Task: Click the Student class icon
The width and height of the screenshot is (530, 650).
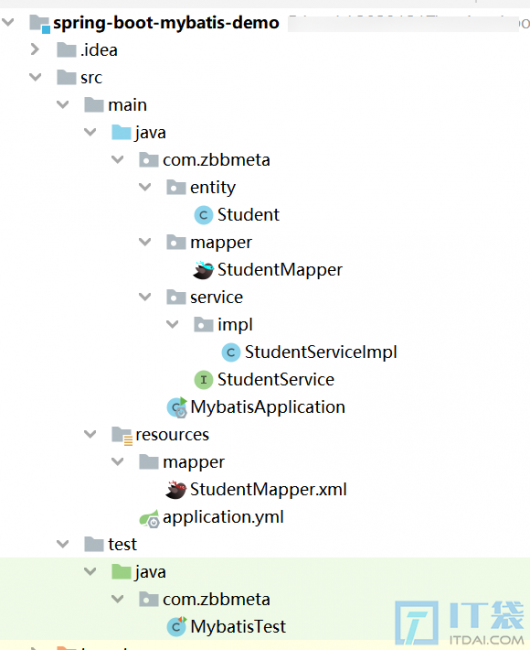Action: 203,215
